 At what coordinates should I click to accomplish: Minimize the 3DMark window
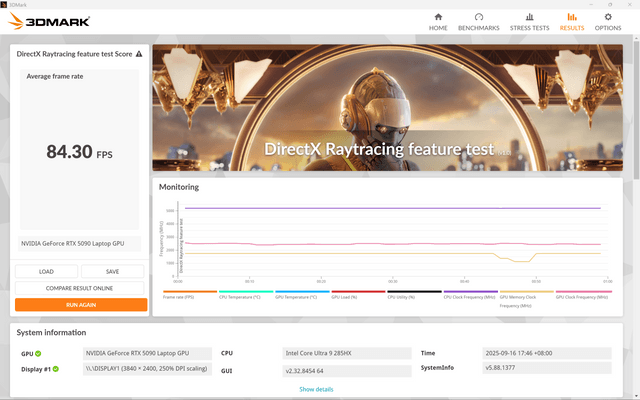pyautogui.click(x=591, y=4)
